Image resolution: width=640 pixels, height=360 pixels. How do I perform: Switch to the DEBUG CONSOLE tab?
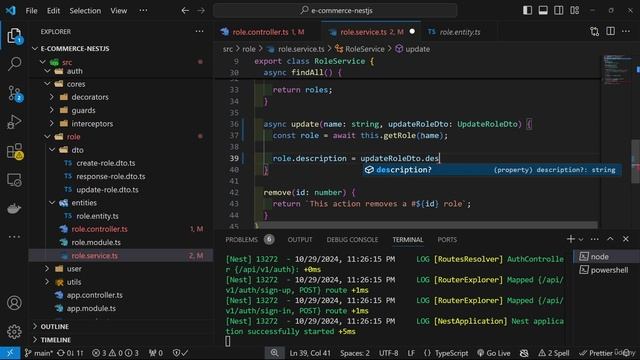352,240
